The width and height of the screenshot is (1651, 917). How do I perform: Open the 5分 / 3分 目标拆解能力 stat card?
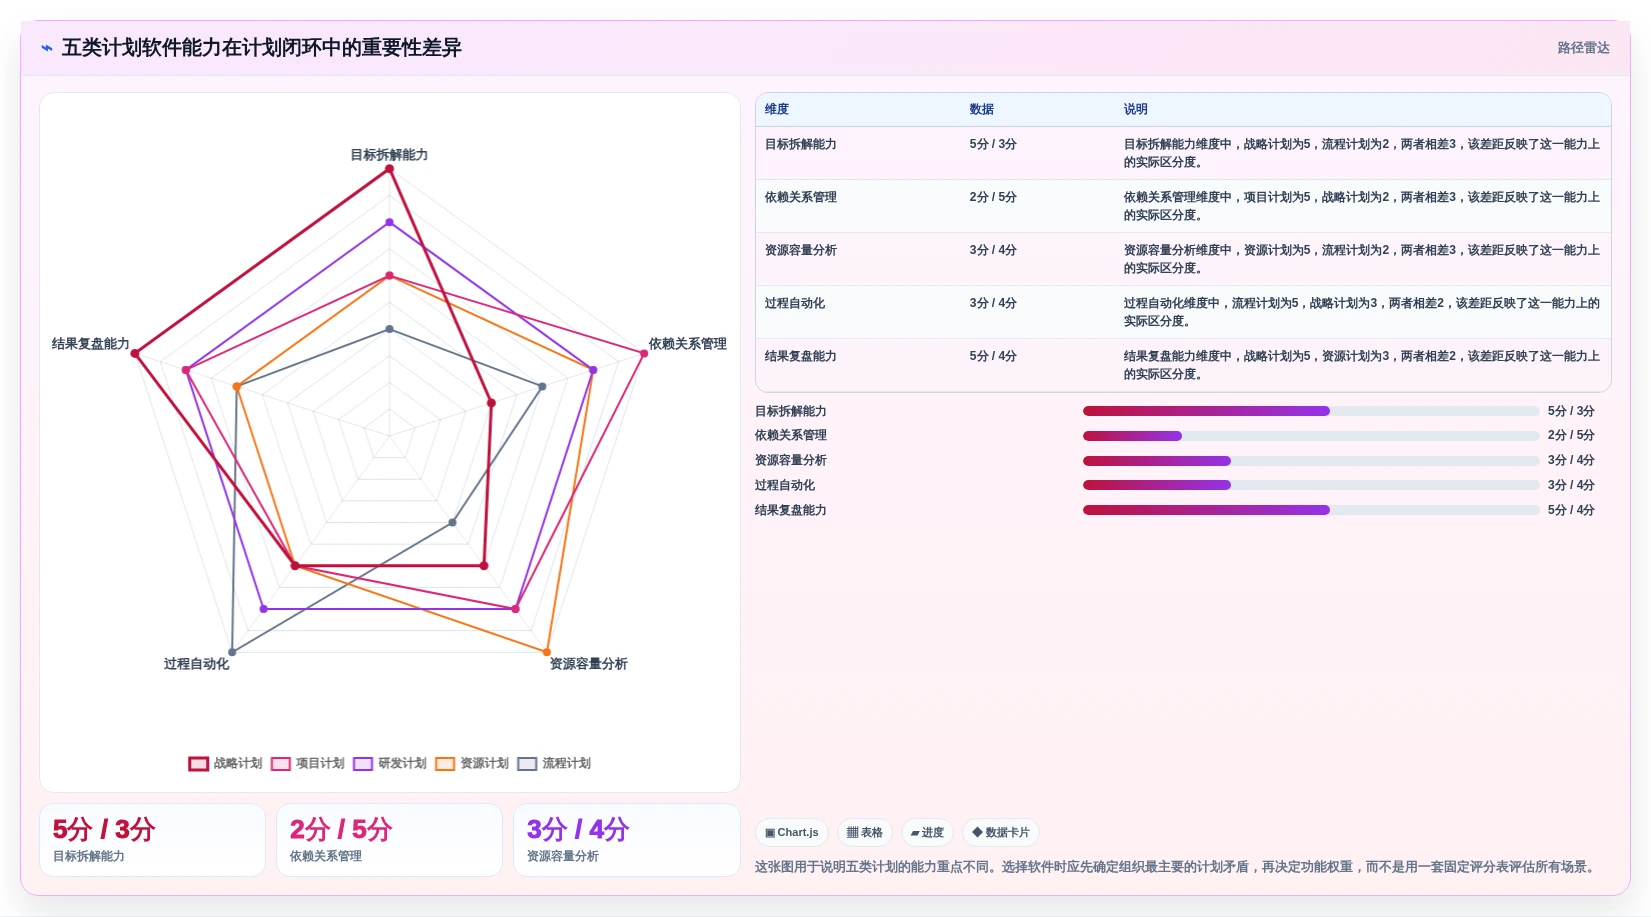tap(152, 840)
